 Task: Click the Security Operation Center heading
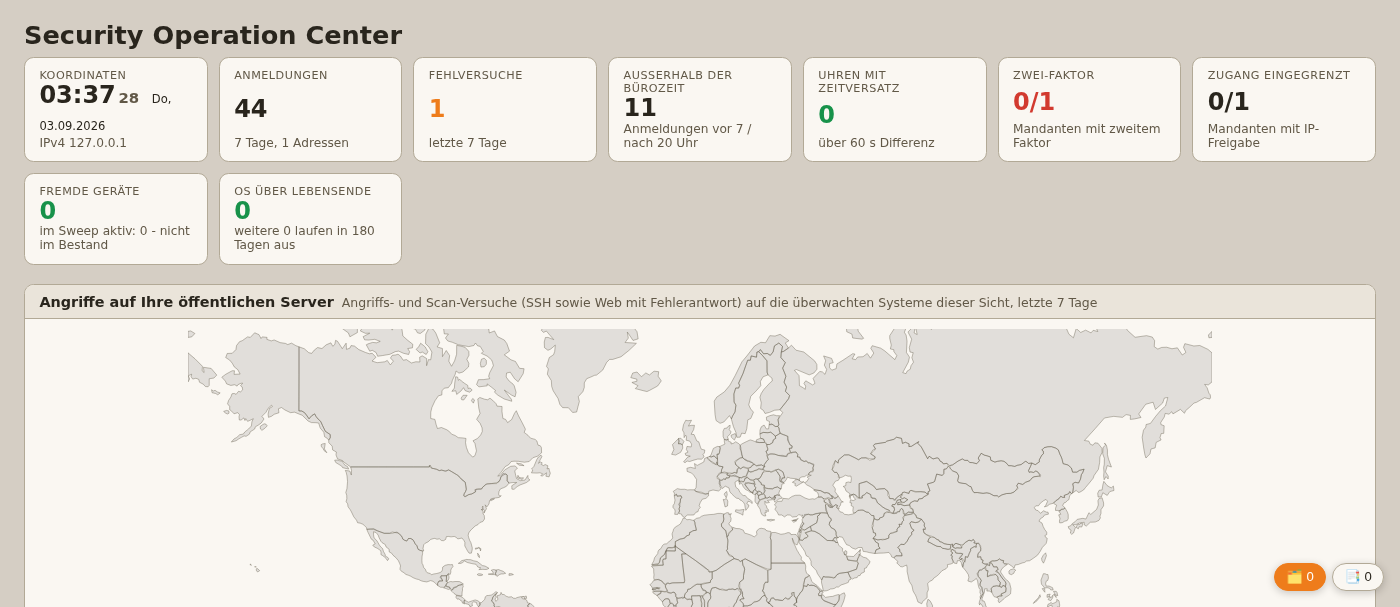213,35
